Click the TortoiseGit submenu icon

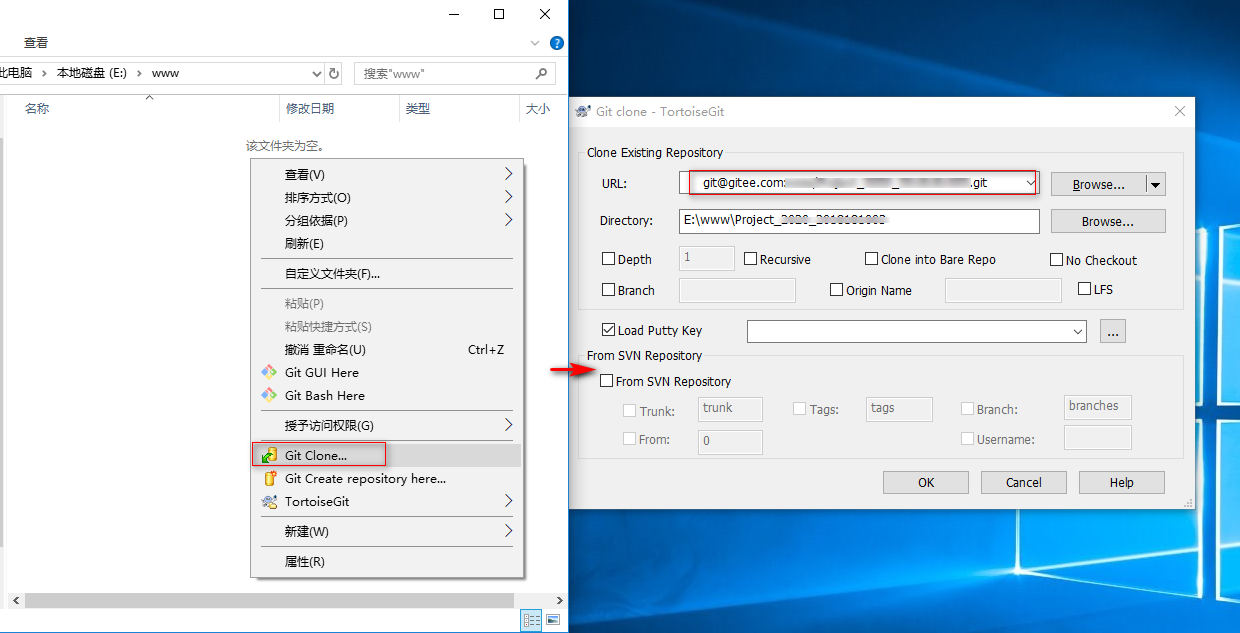pyautogui.click(x=269, y=501)
